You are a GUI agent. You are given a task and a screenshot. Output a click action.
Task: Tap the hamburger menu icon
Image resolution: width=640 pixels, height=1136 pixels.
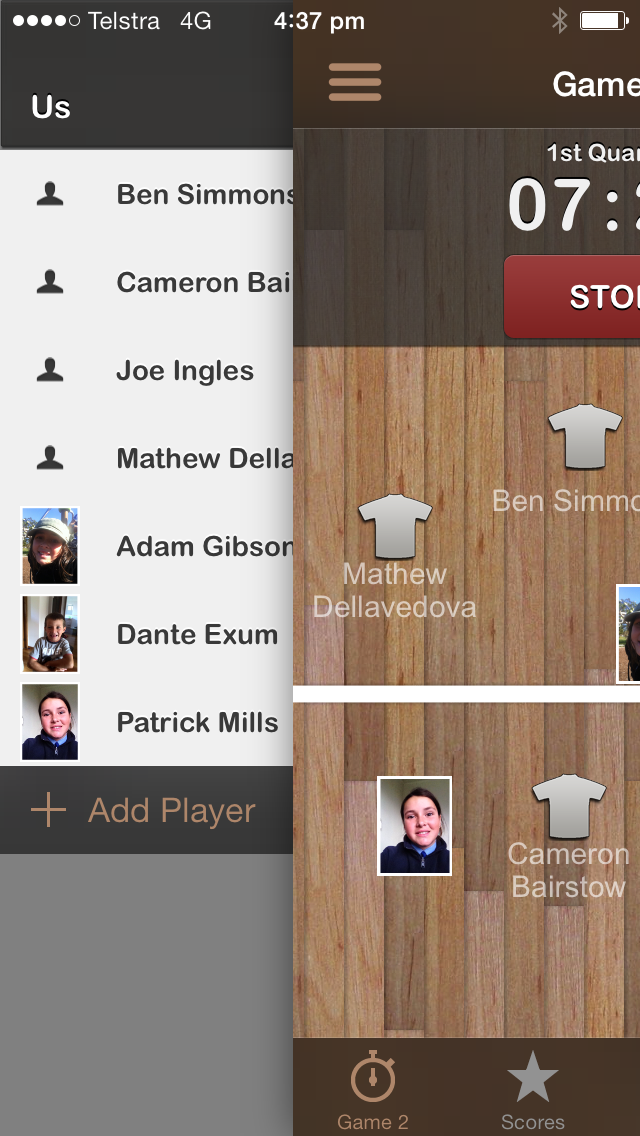(x=354, y=82)
